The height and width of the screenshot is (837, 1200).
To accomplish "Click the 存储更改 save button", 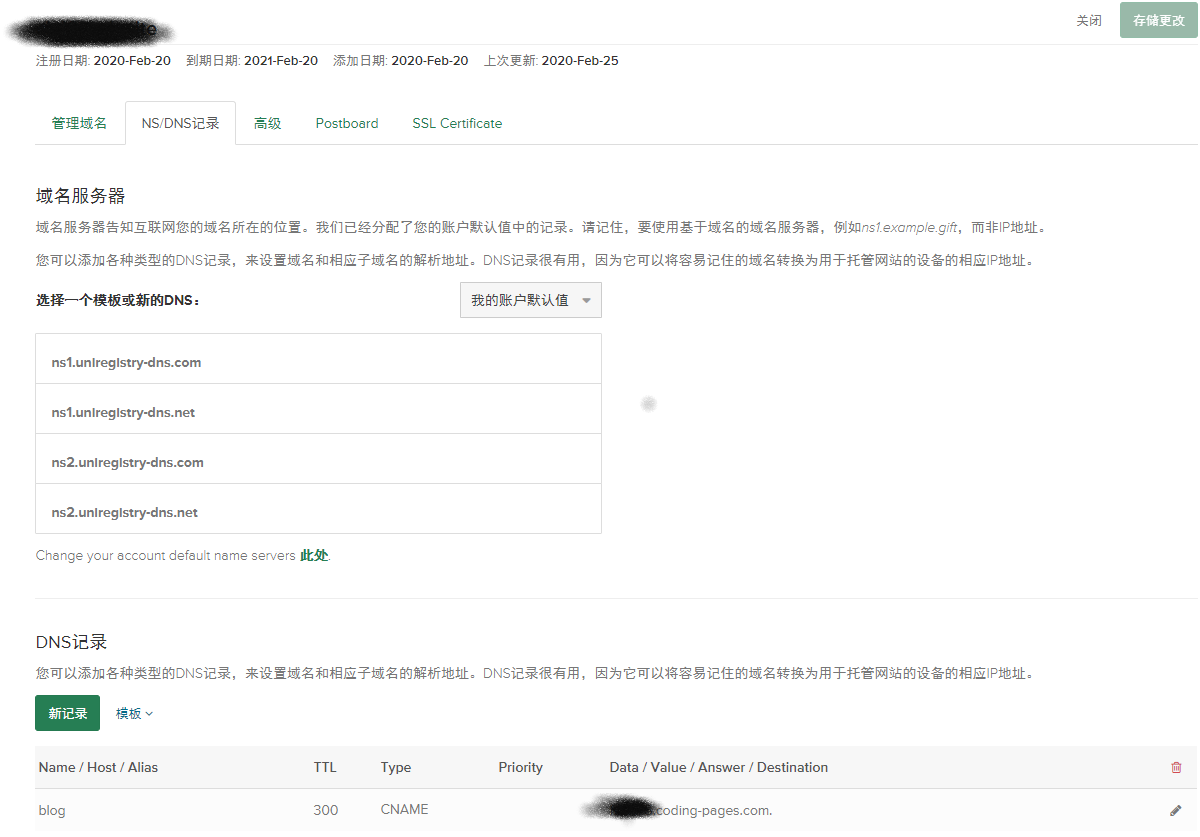I will click(1158, 20).
